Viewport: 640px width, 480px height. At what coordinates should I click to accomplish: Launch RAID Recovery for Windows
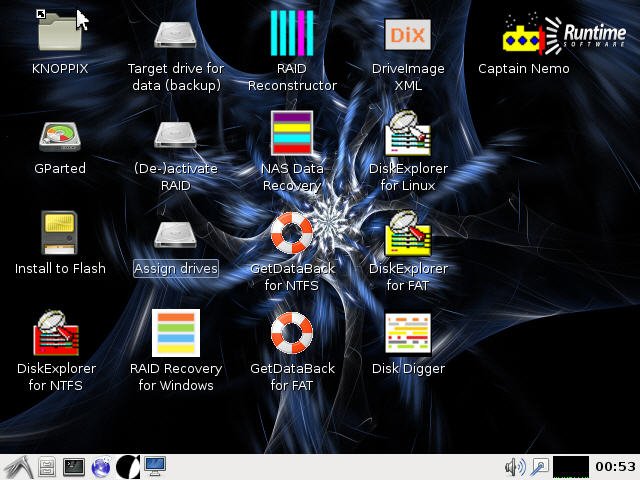point(176,334)
